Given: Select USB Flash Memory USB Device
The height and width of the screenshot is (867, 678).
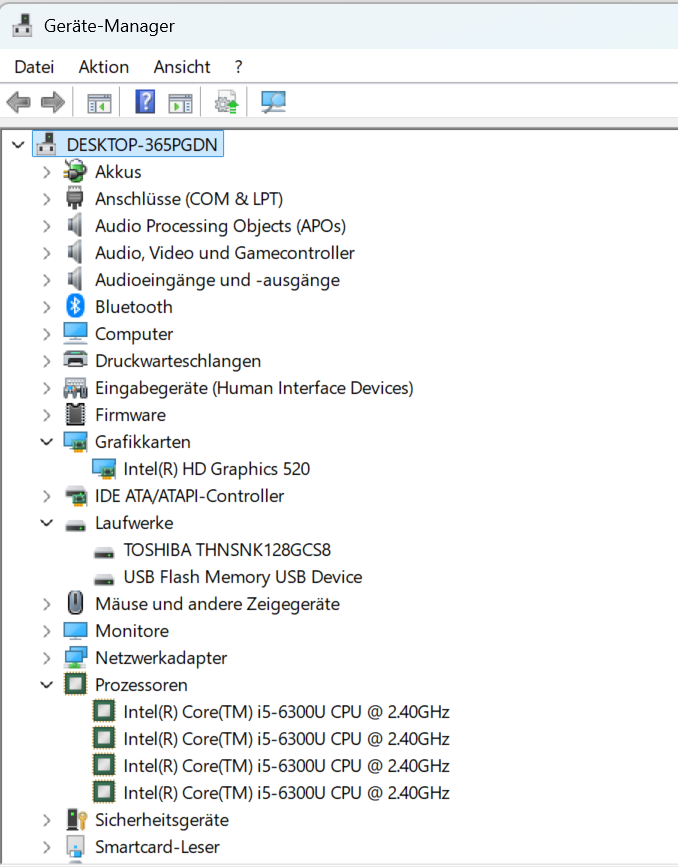Looking at the screenshot, I should 243,577.
